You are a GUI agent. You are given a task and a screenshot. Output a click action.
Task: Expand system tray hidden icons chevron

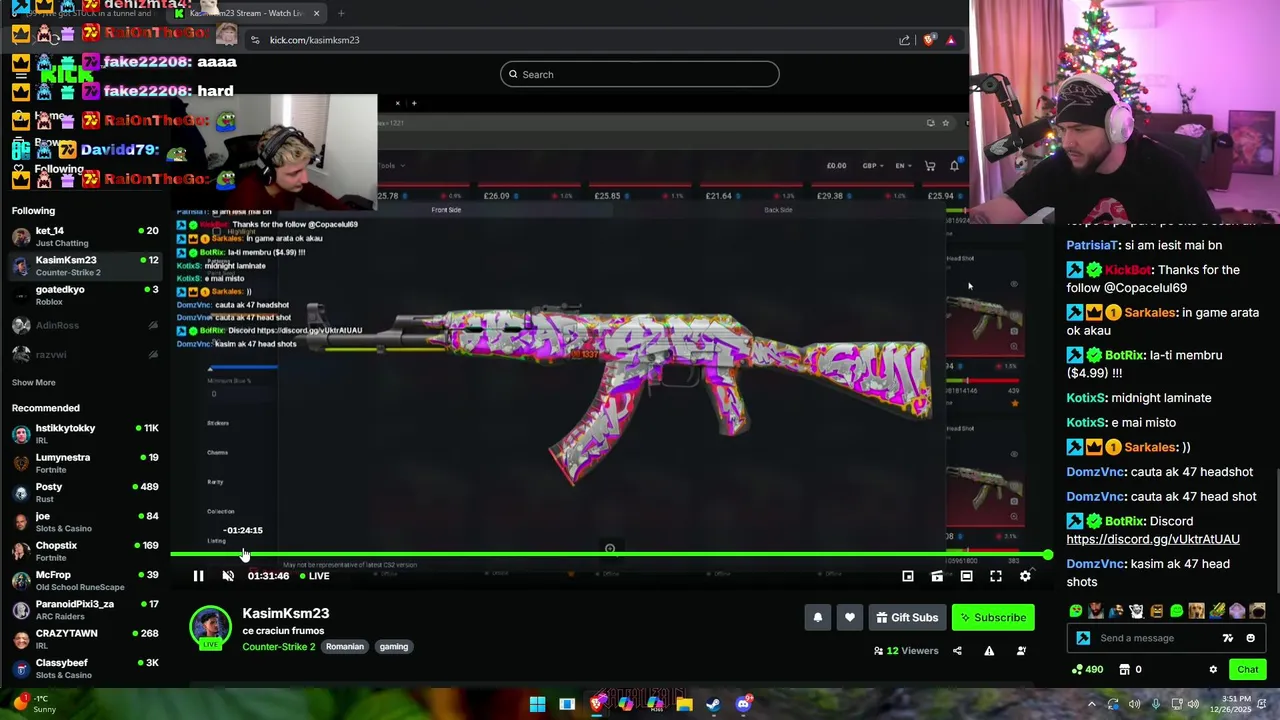tap(1092, 704)
